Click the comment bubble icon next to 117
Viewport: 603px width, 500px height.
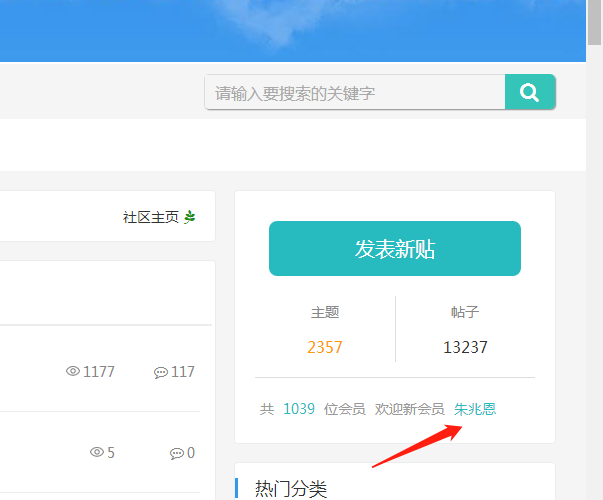(x=161, y=372)
